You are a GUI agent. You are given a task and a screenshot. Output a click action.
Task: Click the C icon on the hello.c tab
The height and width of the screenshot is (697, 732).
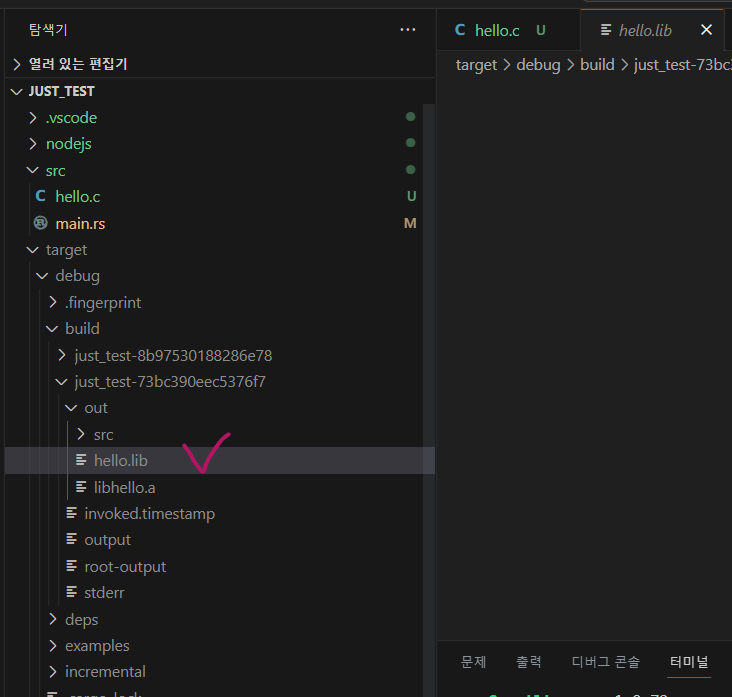[x=460, y=30]
